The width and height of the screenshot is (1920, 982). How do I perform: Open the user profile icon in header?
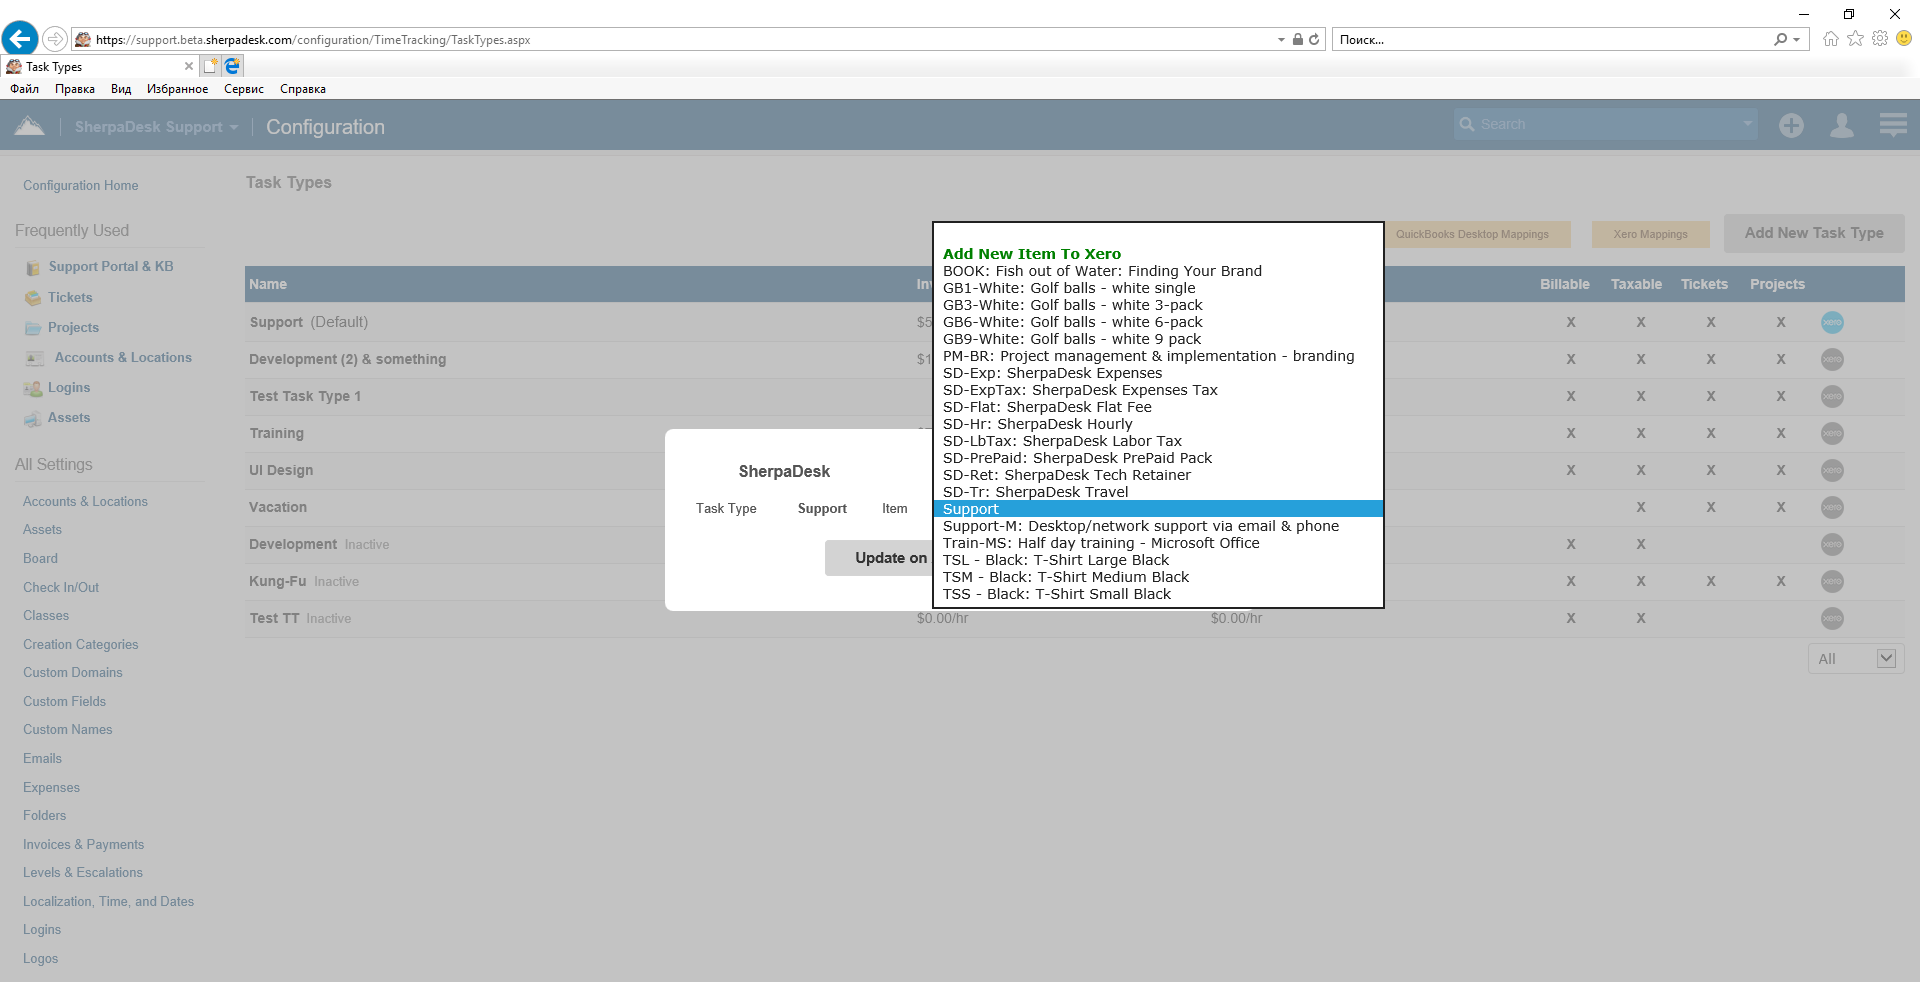[1841, 126]
